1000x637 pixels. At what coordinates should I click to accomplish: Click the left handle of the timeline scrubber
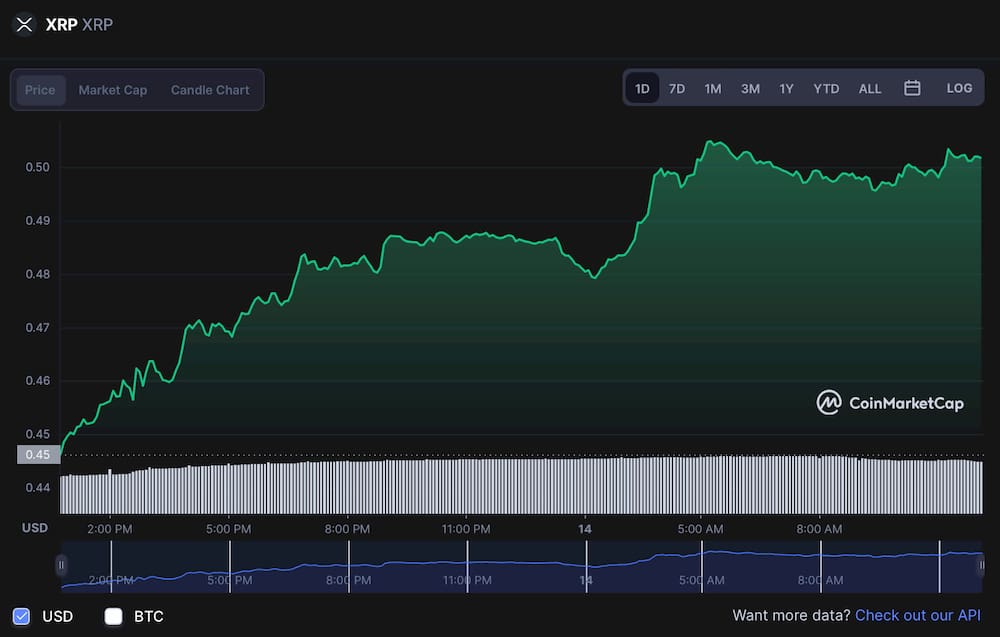click(62, 567)
